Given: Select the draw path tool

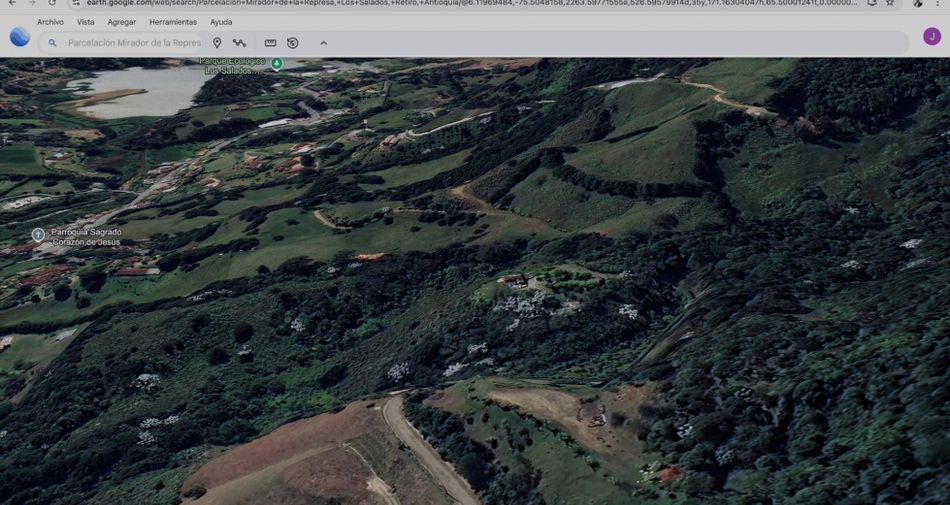Looking at the screenshot, I should (x=240, y=43).
